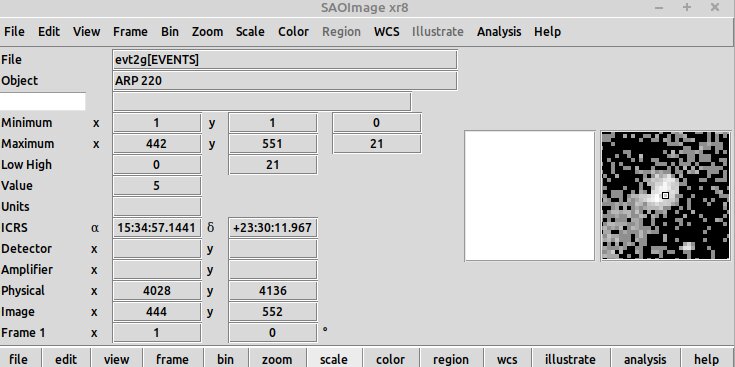Click the magnifier thumbnail of ARP 220
Image resolution: width=735 pixels, height=367 pixels.
666,195
